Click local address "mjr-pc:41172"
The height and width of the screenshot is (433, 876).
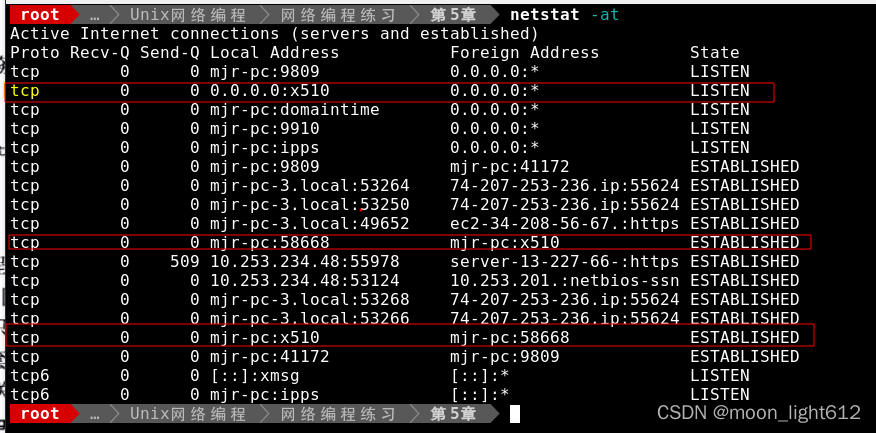270,356
